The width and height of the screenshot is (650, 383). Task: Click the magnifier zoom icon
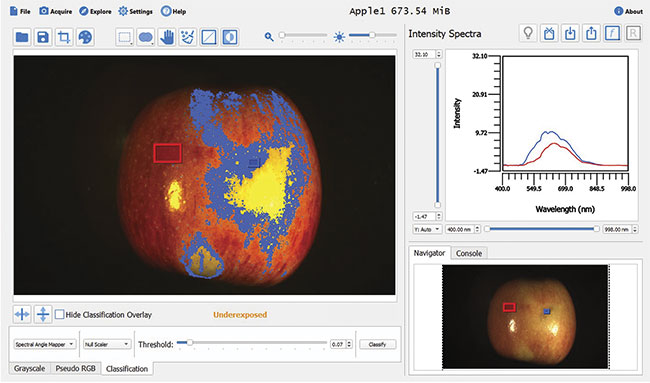(269, 37)
